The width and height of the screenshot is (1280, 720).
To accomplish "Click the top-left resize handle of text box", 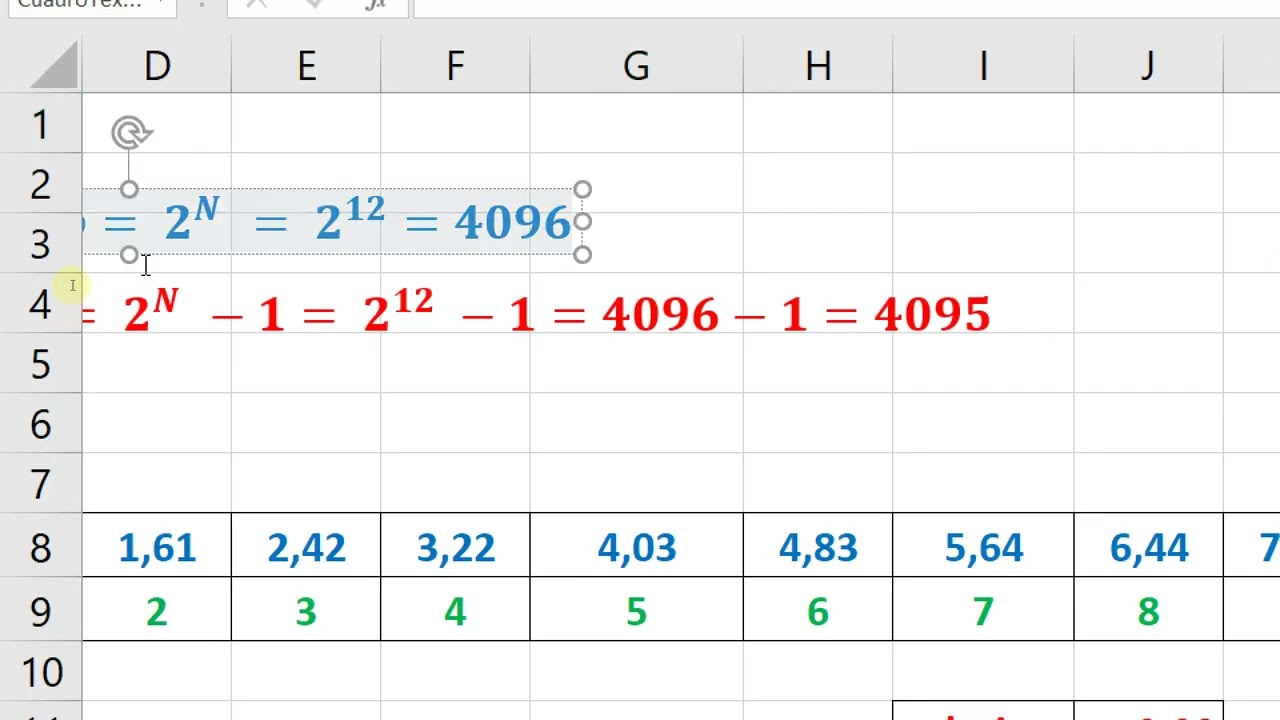I will click(129, 189).
